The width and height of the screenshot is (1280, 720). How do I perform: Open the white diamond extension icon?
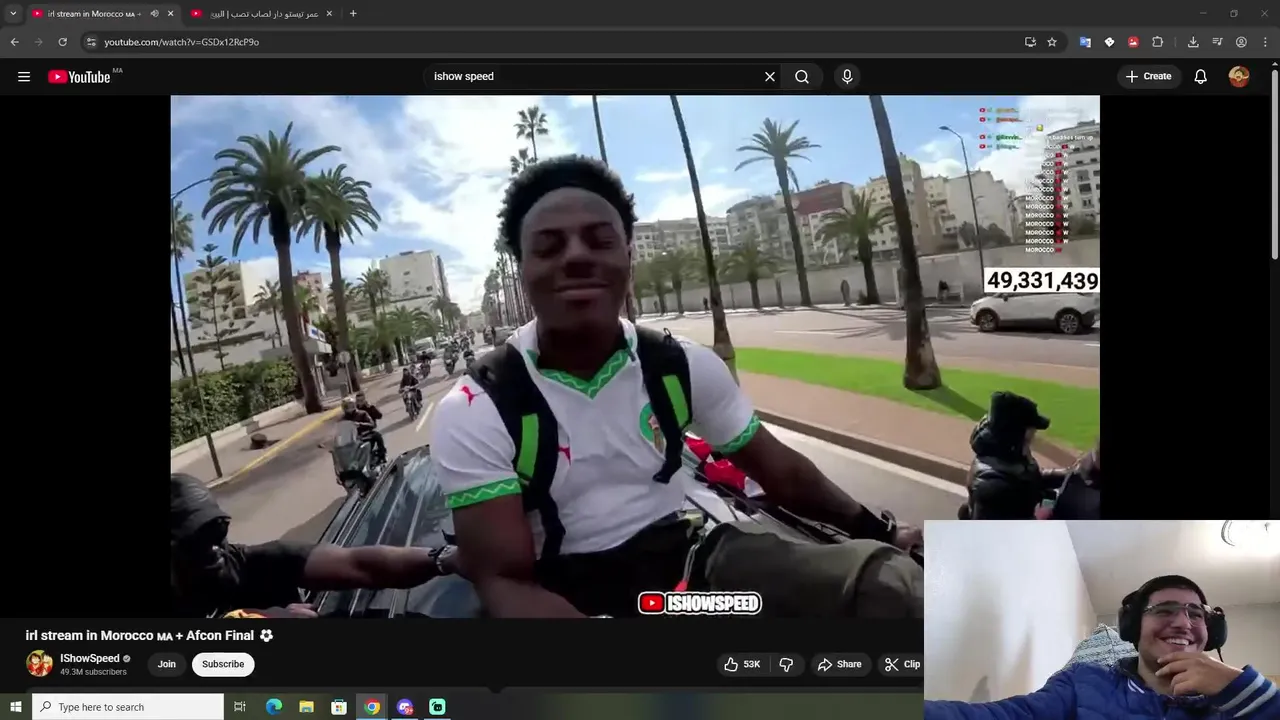tap(1109, 42)
